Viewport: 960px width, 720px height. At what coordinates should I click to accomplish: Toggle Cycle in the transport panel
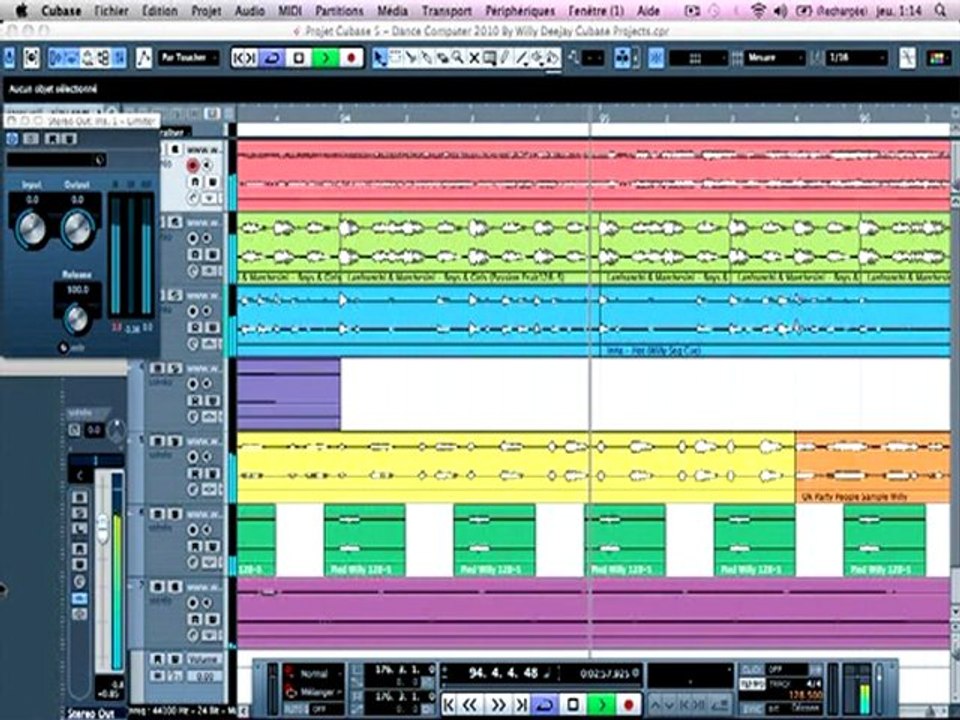[x=546, y=705]
